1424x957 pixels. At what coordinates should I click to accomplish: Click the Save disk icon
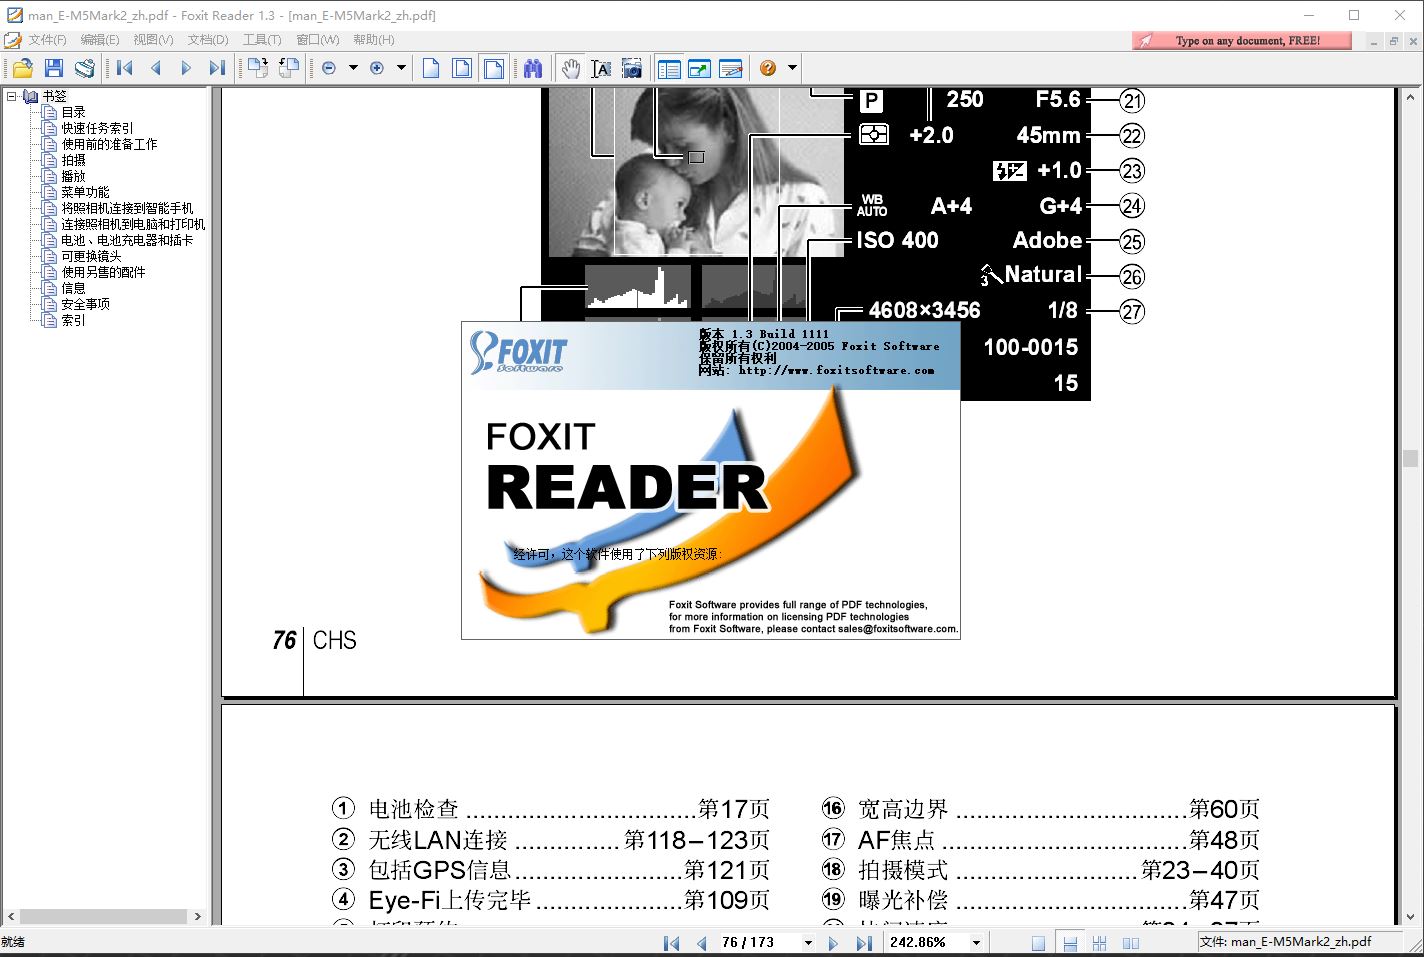tap(54, 68)
